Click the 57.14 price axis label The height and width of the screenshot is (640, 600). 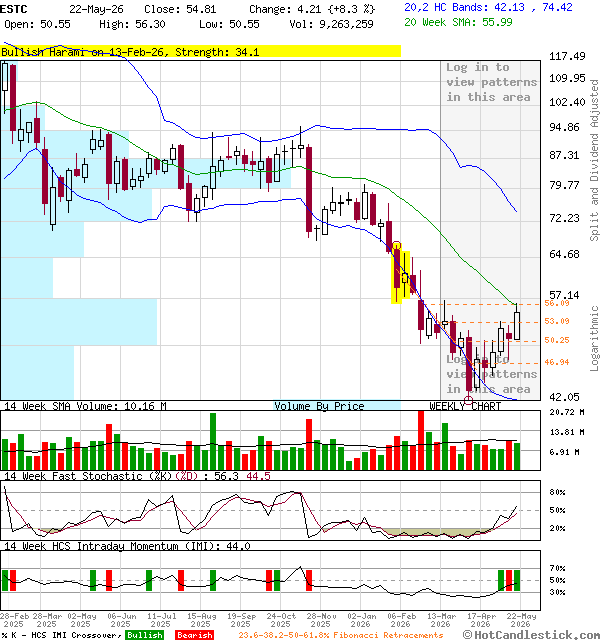click(x=564, y=295)
